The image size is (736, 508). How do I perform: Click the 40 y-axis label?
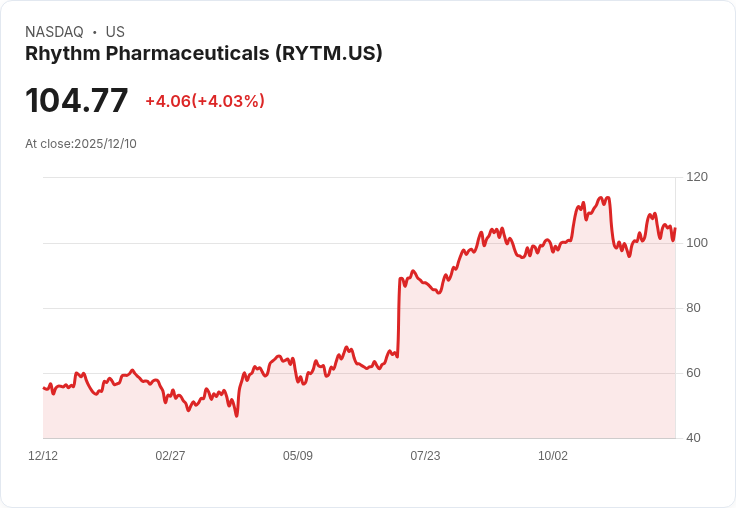point(693,438)
